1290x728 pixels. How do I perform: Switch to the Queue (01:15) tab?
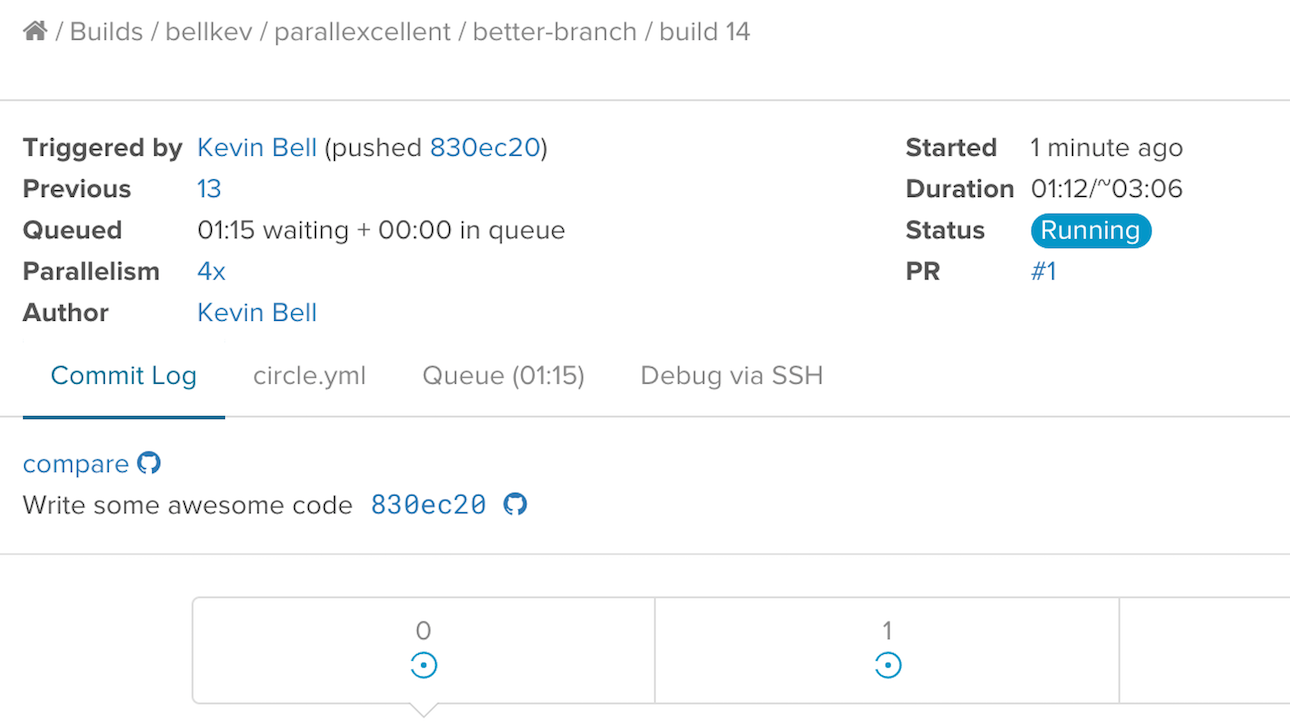pos(503,376)
